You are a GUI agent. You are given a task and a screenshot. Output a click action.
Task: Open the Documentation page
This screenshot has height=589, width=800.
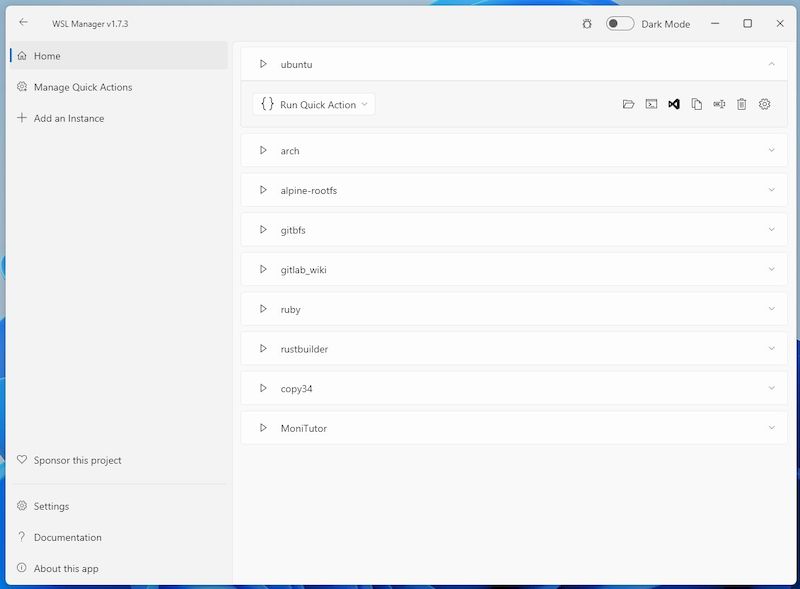click(68, 537)
